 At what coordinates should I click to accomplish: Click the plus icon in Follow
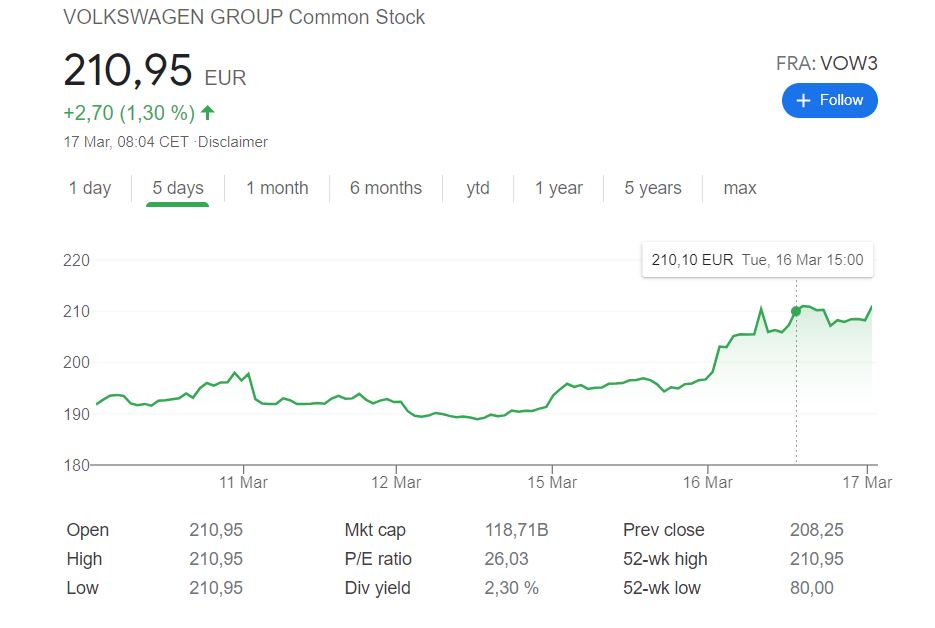pos(802,100)
